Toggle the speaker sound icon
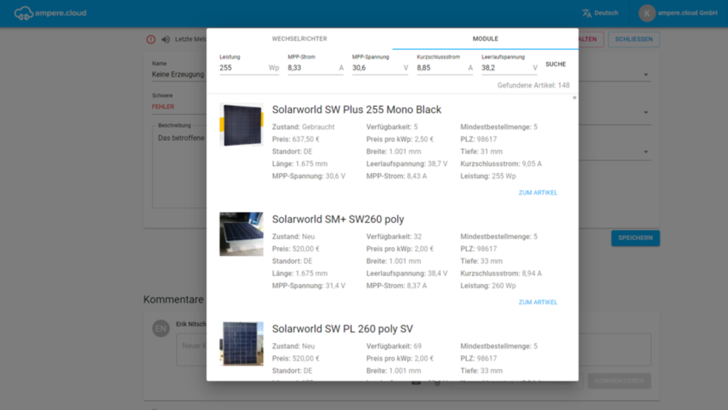Image resolution: width=728 pixels, height=410 pixels. click(166, 39)
